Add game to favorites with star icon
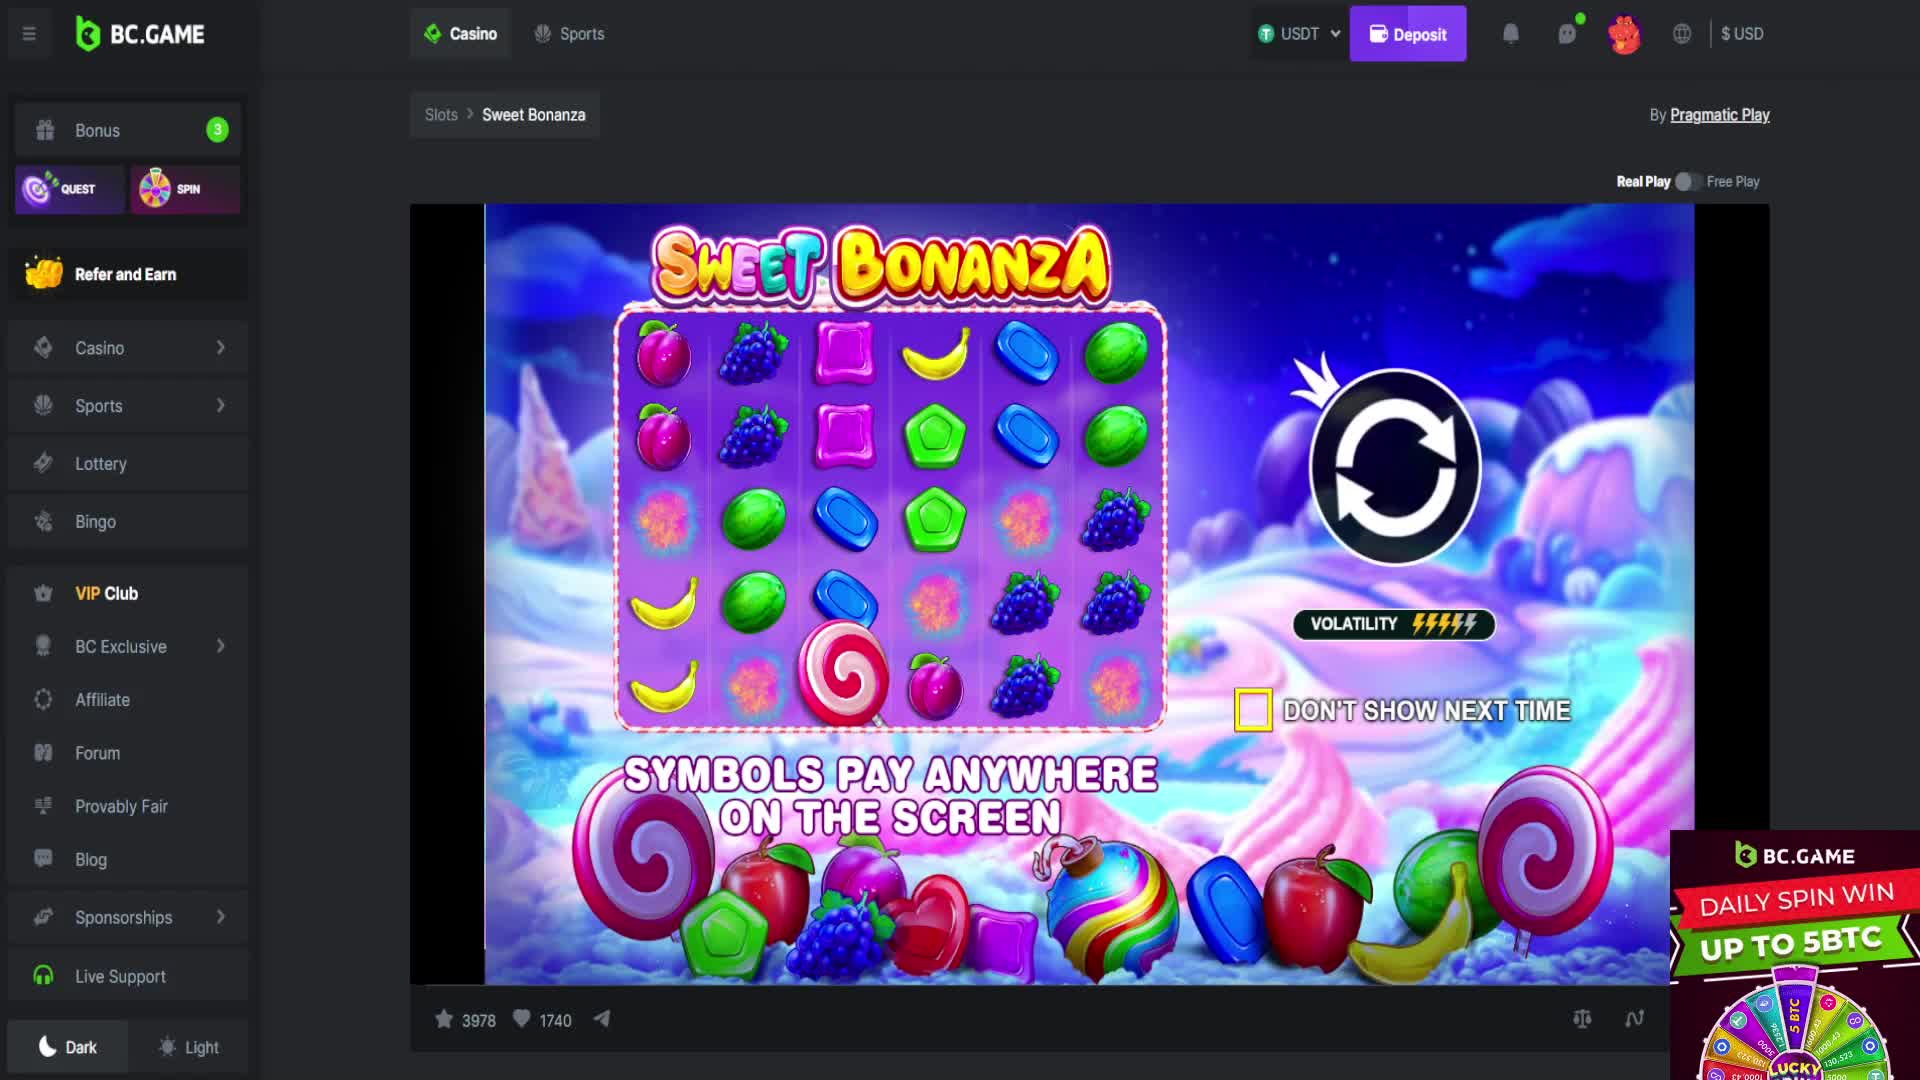 pos(444,1019)
